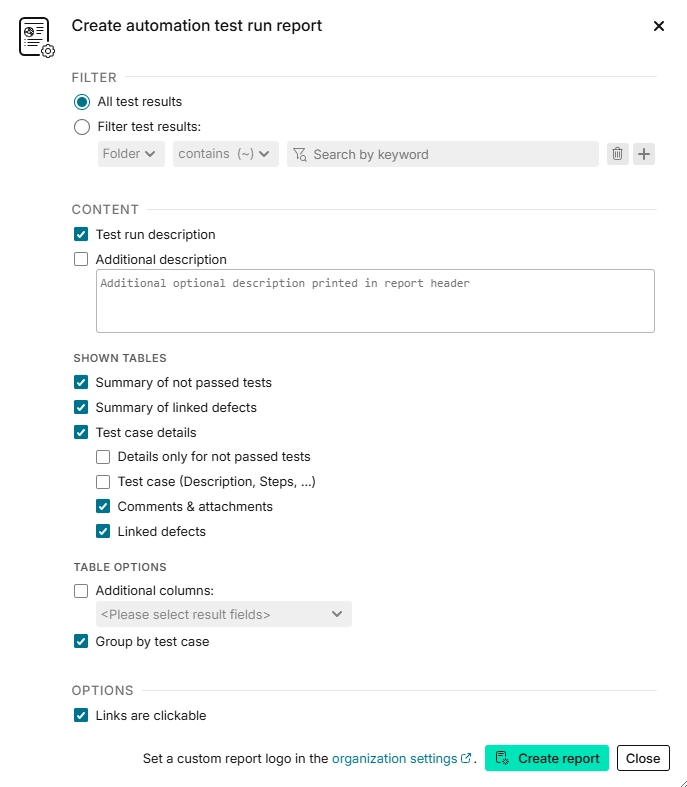The width and height of the screenshot is (687, 787).
Task: Click the Close button
Action: coord(643,758)
